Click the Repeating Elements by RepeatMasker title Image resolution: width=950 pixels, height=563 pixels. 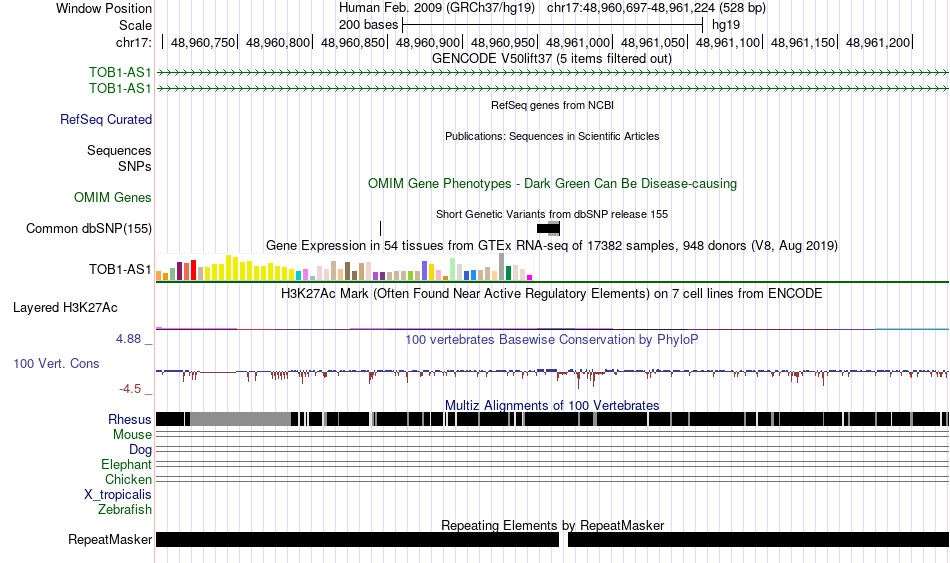(553, 525)
